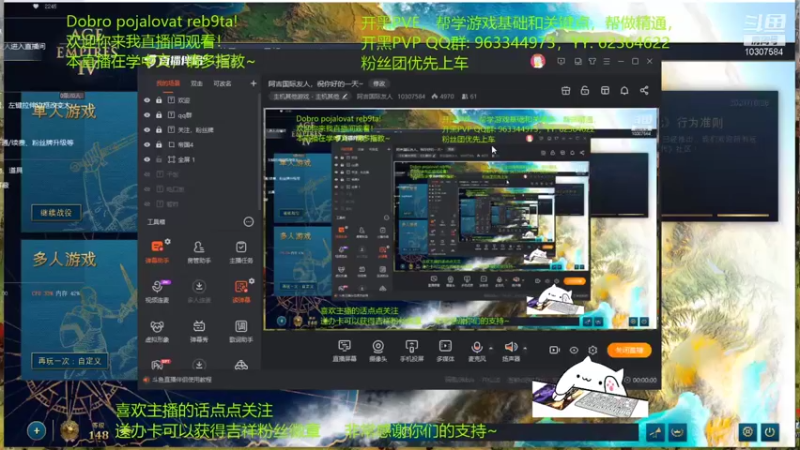
Task: Switch to the 我的场景 scene tab
Action: [x=168, y=83]
